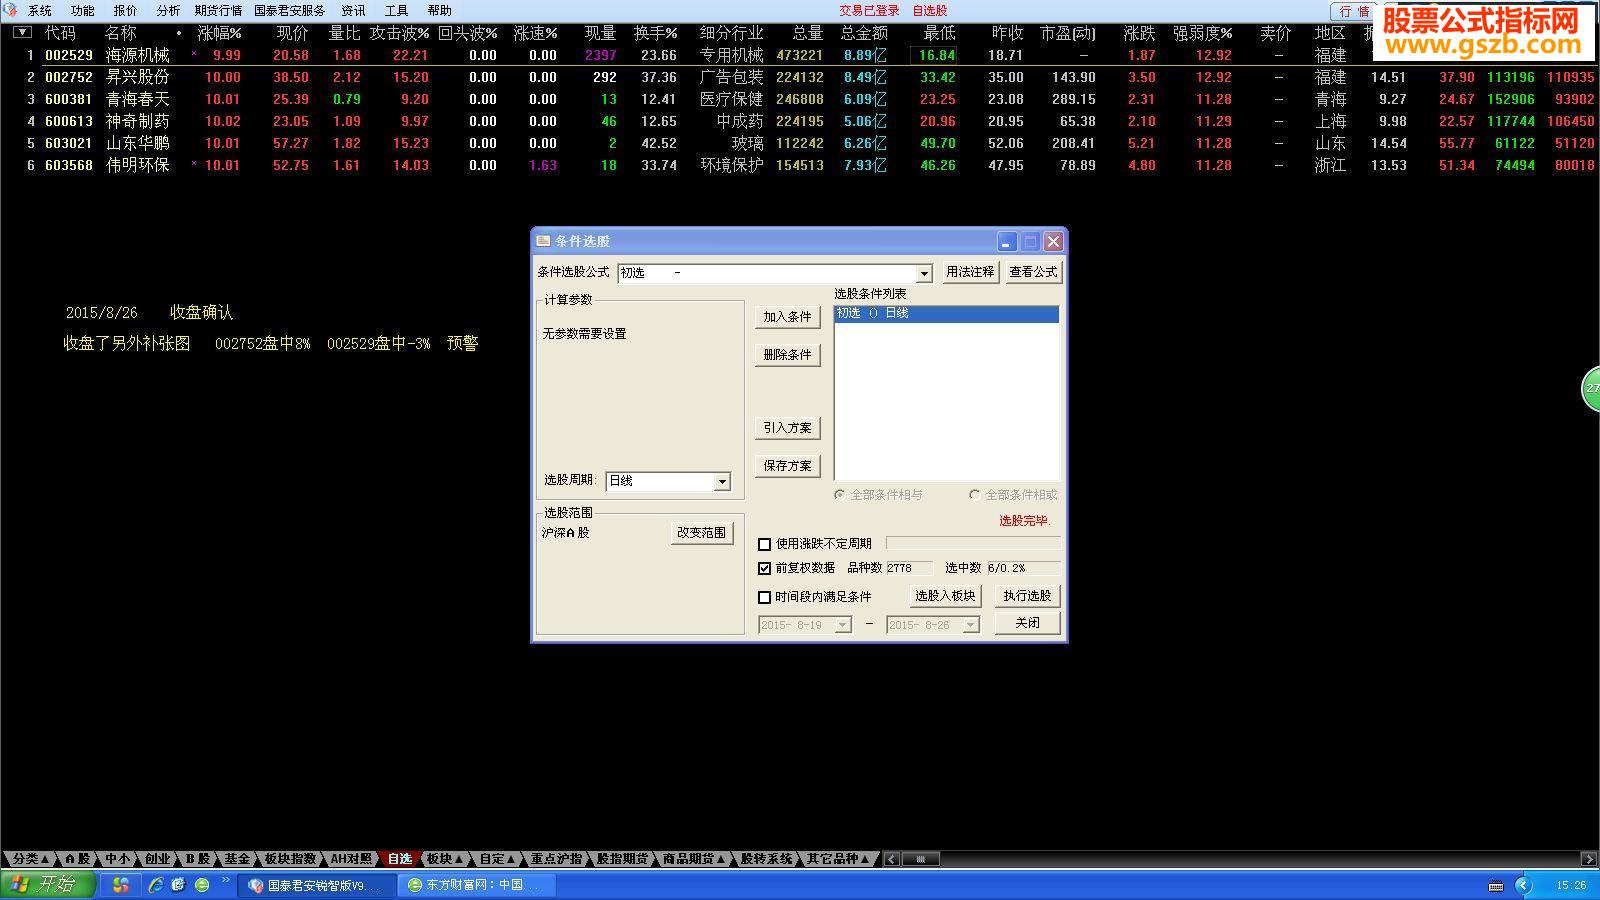Click the system tray expand arrow icon
Screen dimensions: 1600x900
pyautogui.click(x=1523, y=885)
